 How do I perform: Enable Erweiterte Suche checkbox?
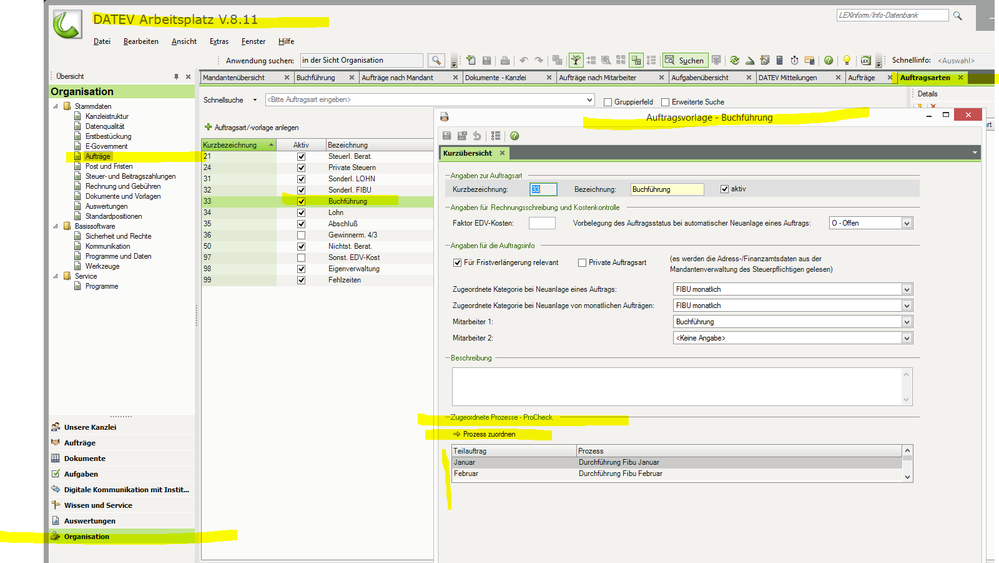(665, 102)
